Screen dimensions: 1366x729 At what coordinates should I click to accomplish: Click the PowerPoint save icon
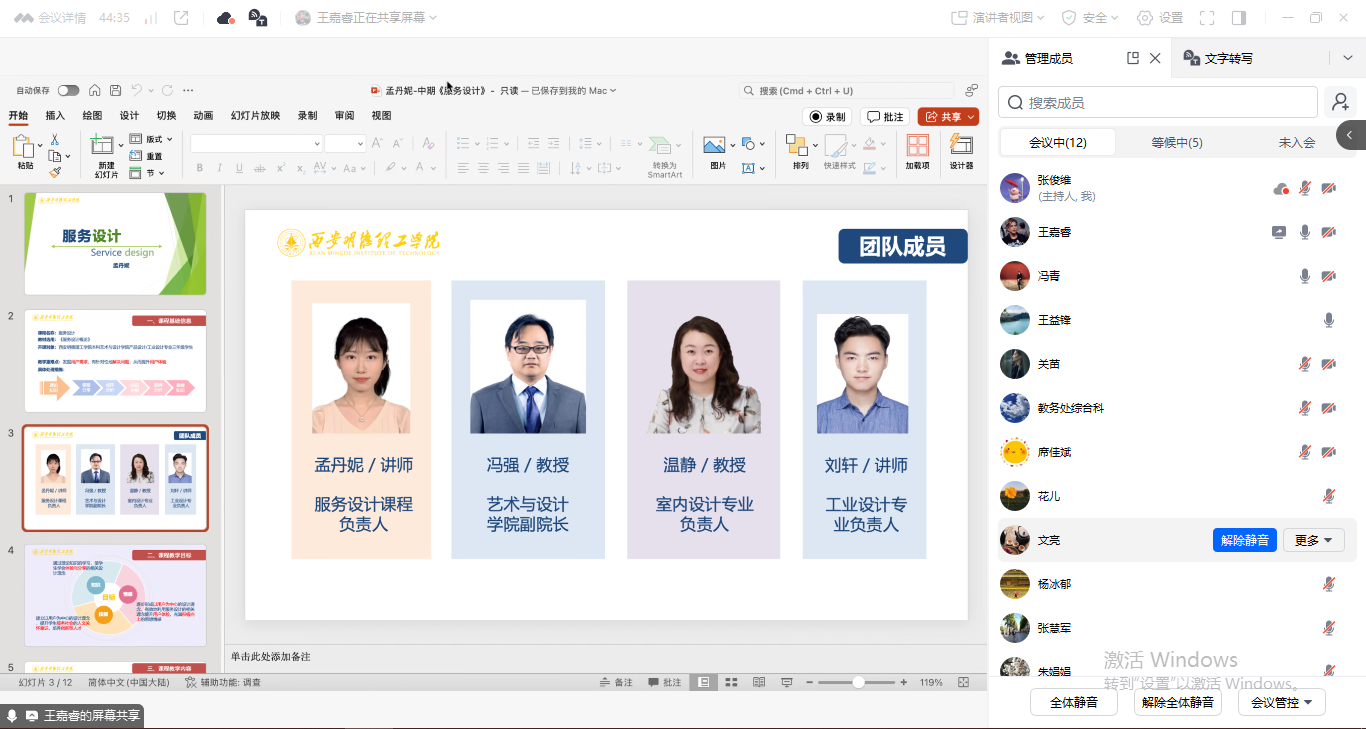tap(116, 90)
